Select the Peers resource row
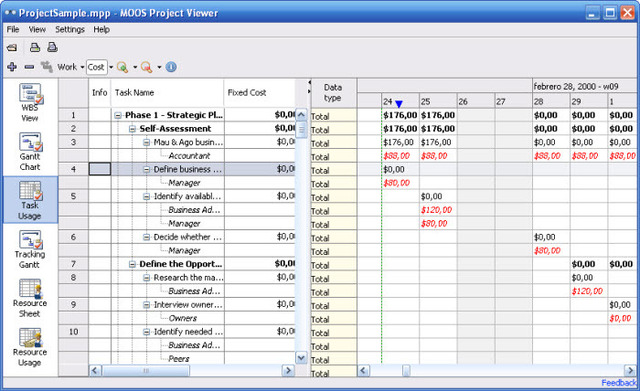Screen dimensions: 640x391 click(x=179, y=359)
